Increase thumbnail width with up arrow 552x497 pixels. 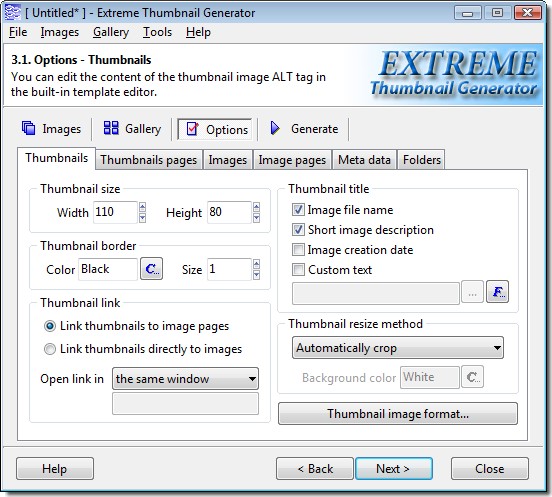click(x=143, y=207)
